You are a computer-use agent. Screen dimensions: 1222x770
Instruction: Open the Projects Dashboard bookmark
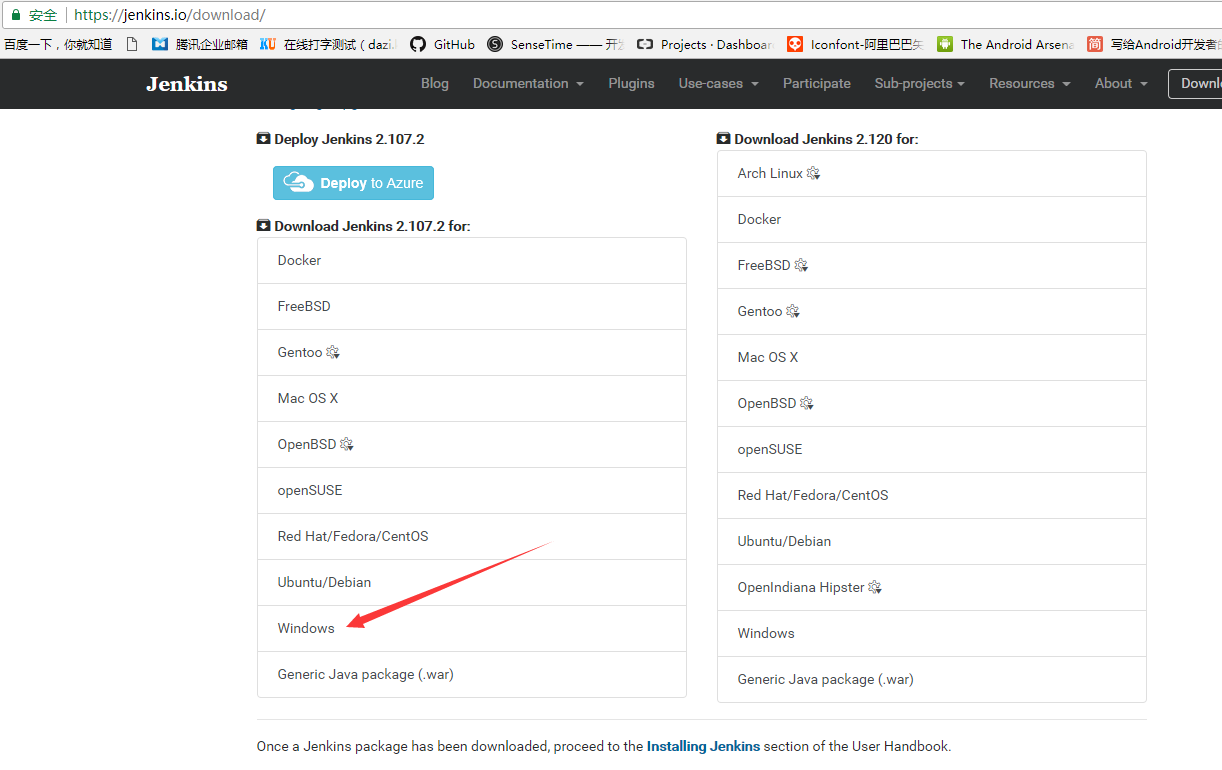[x=705, y=44]
